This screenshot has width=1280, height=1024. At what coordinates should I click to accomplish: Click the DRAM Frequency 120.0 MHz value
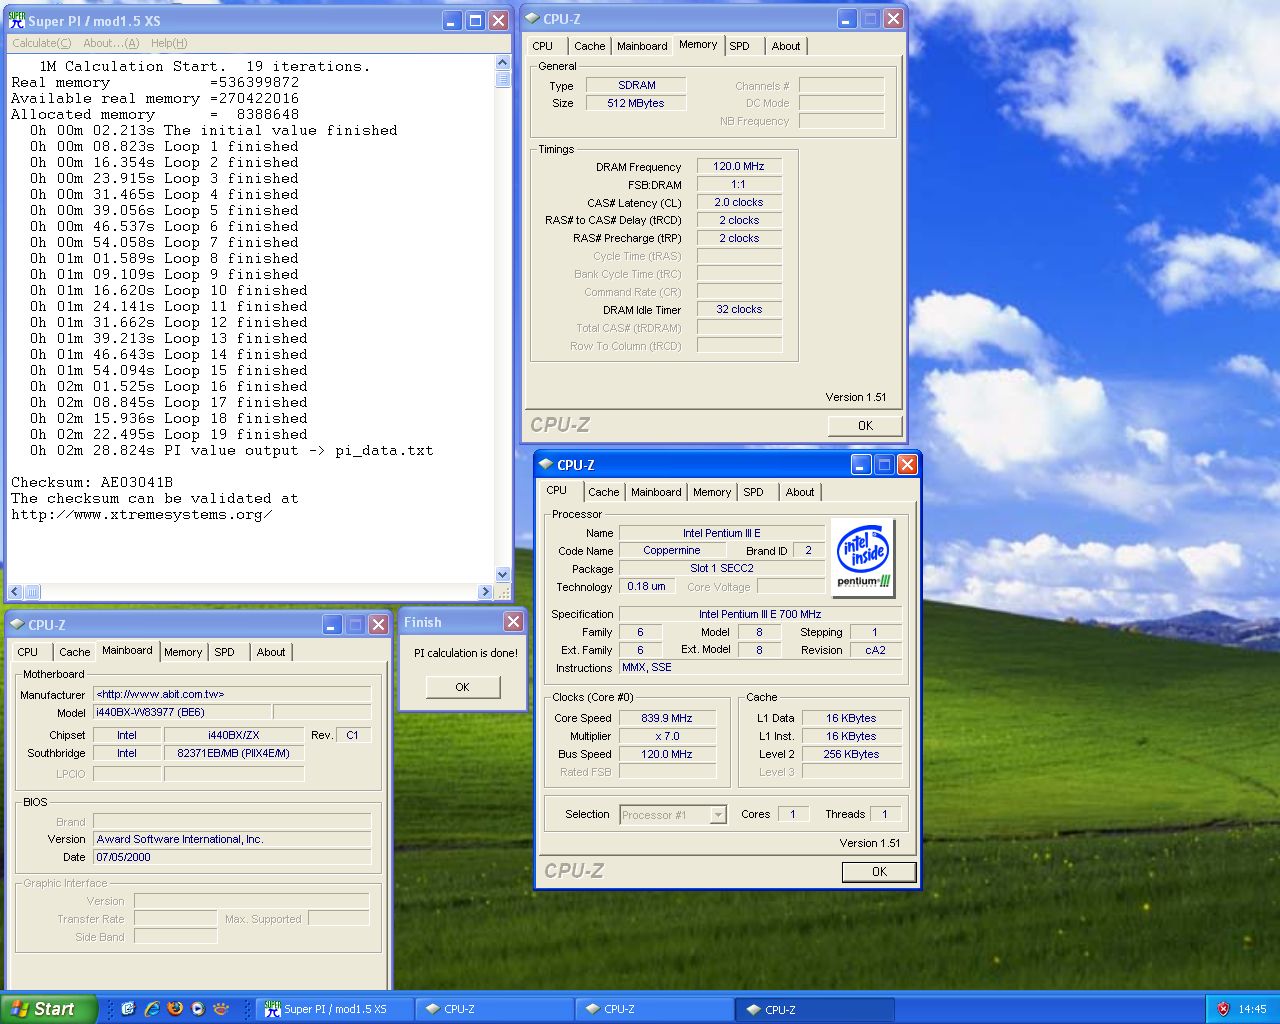pos(739,167)
